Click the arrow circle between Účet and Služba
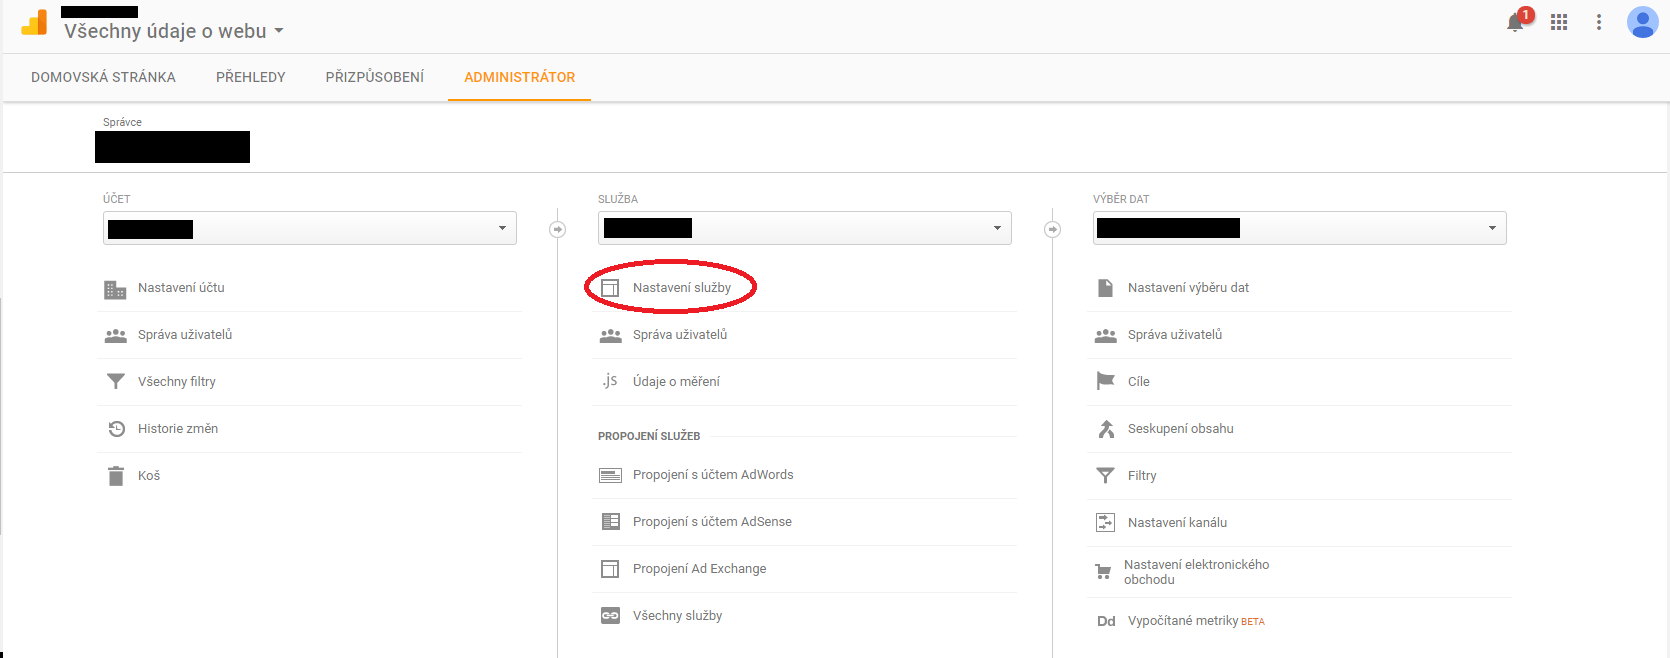Viewport: 1670px width, 658px height. (x=558, y=230)
